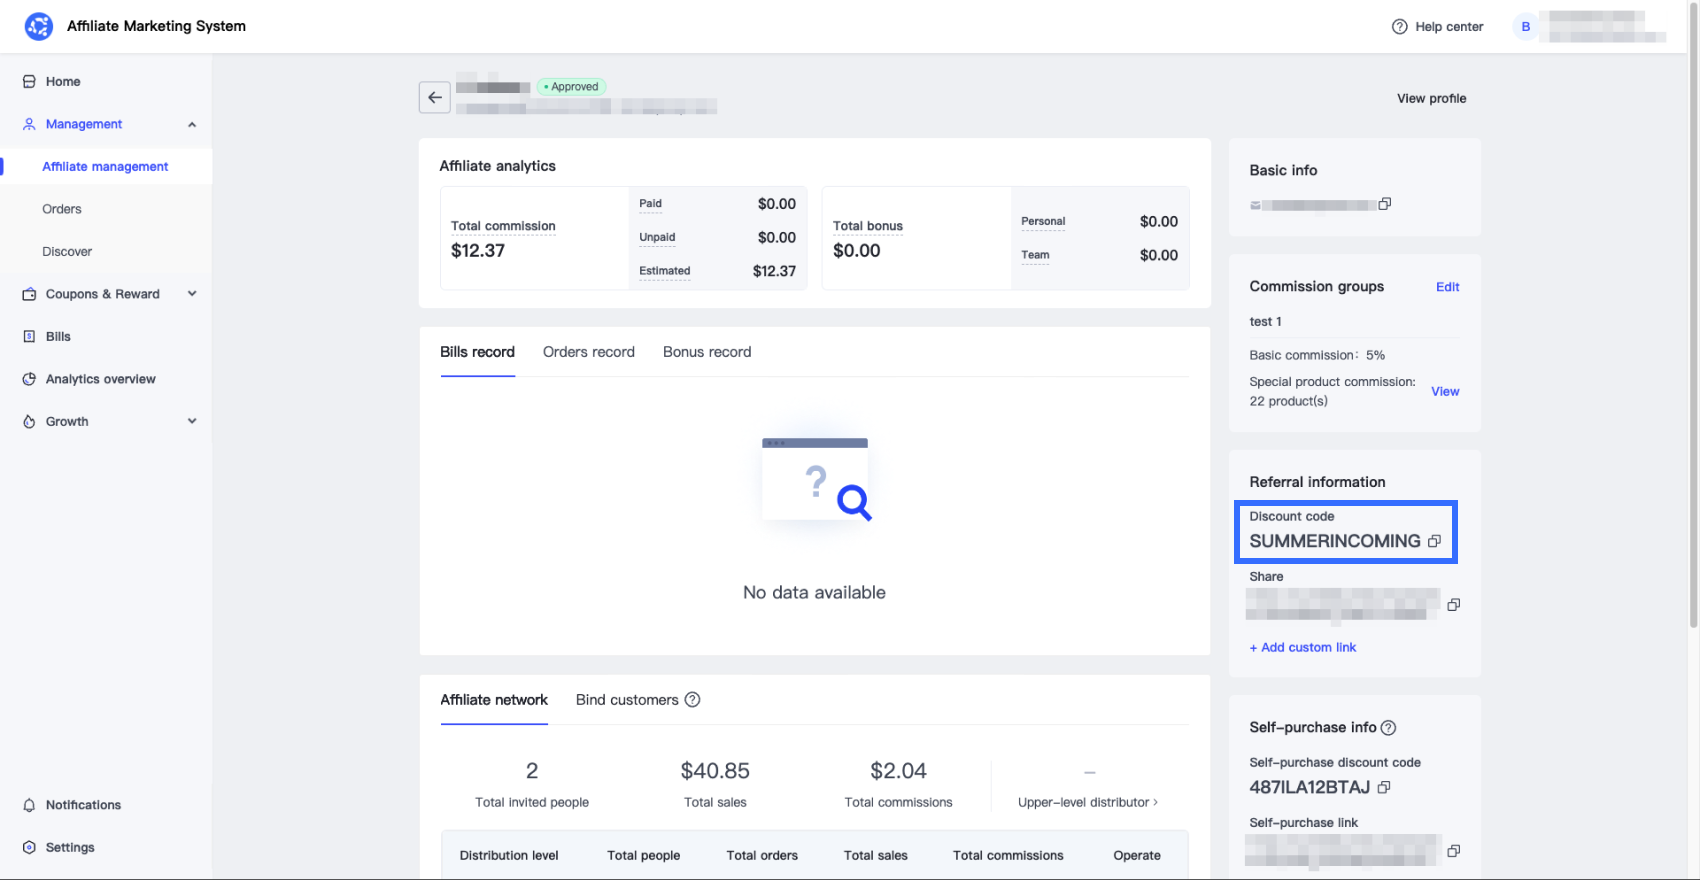Copy the email in Basic info
The height and width of the screenshot is (880, 1700).
(1385, 204)
